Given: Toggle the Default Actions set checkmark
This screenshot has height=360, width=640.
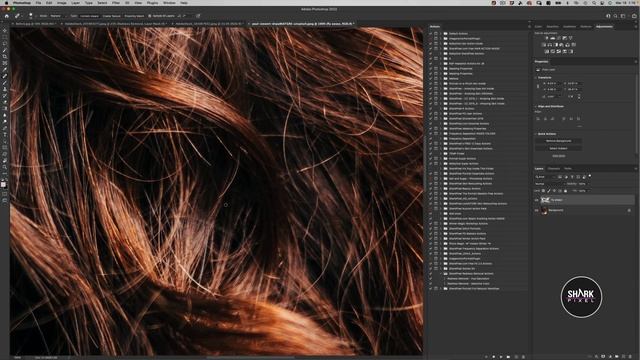Looking at the screenshot, I should [x=431, y=33].
